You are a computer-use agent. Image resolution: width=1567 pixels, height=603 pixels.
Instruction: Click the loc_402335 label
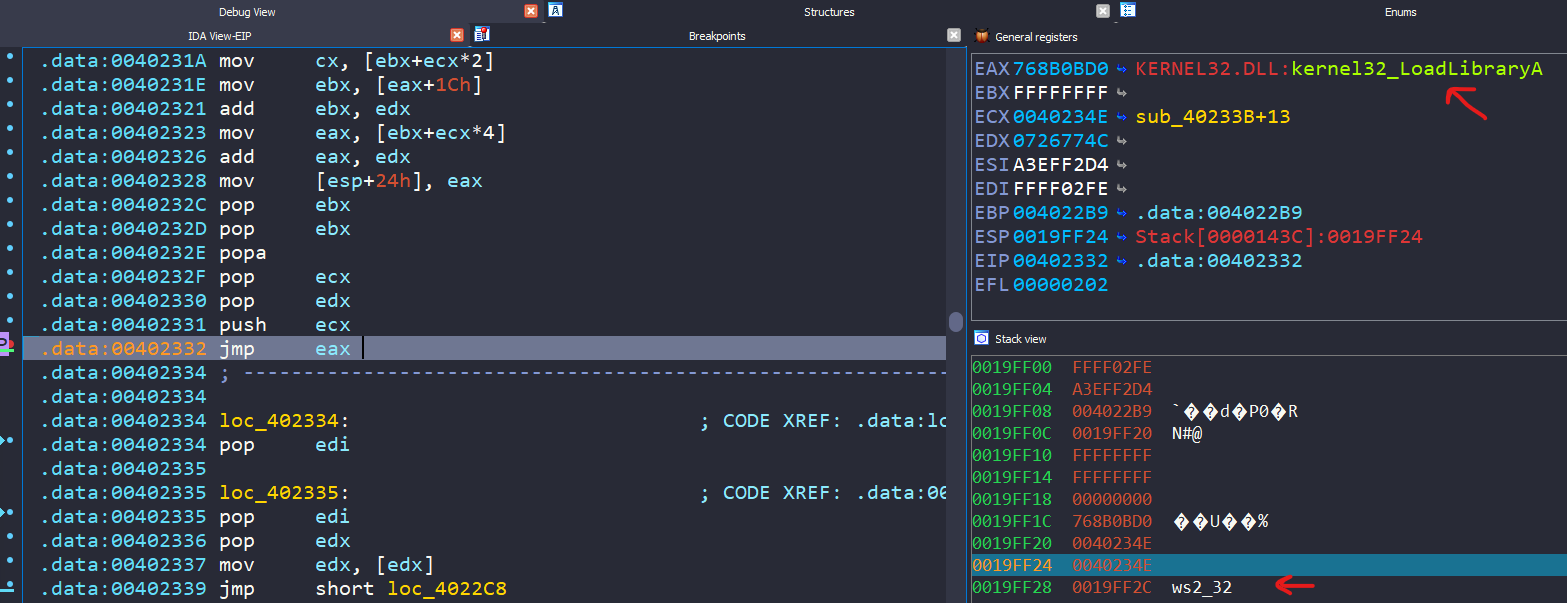pos(285,493)
